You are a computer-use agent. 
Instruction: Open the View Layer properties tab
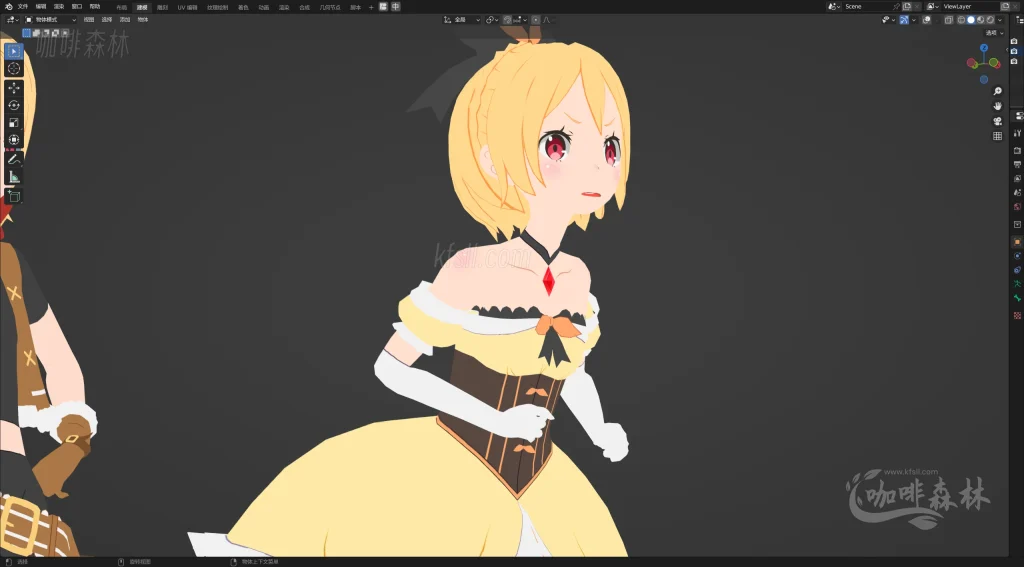[1017, 179]
